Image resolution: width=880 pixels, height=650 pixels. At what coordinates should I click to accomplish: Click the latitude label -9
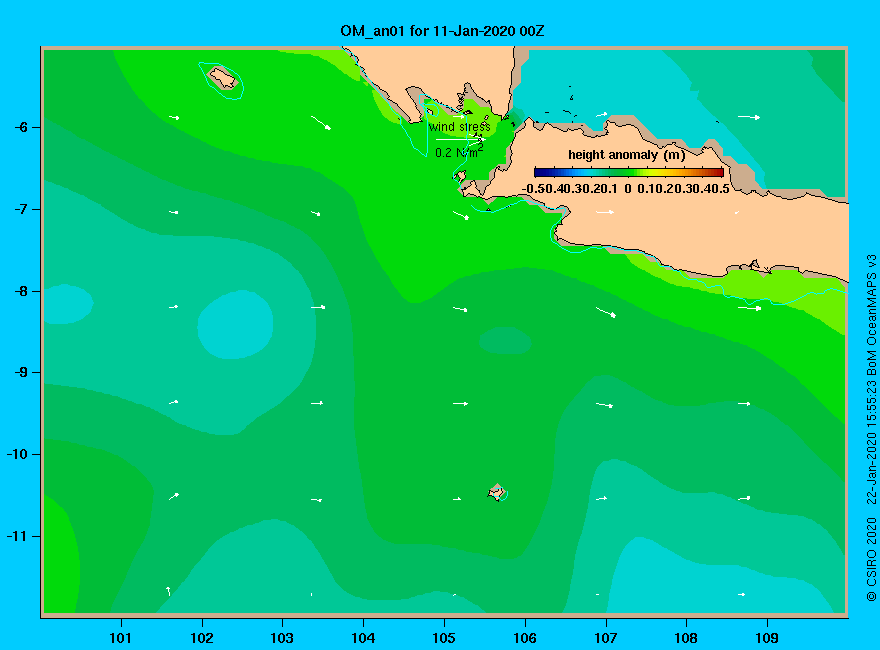coord(21,373)
